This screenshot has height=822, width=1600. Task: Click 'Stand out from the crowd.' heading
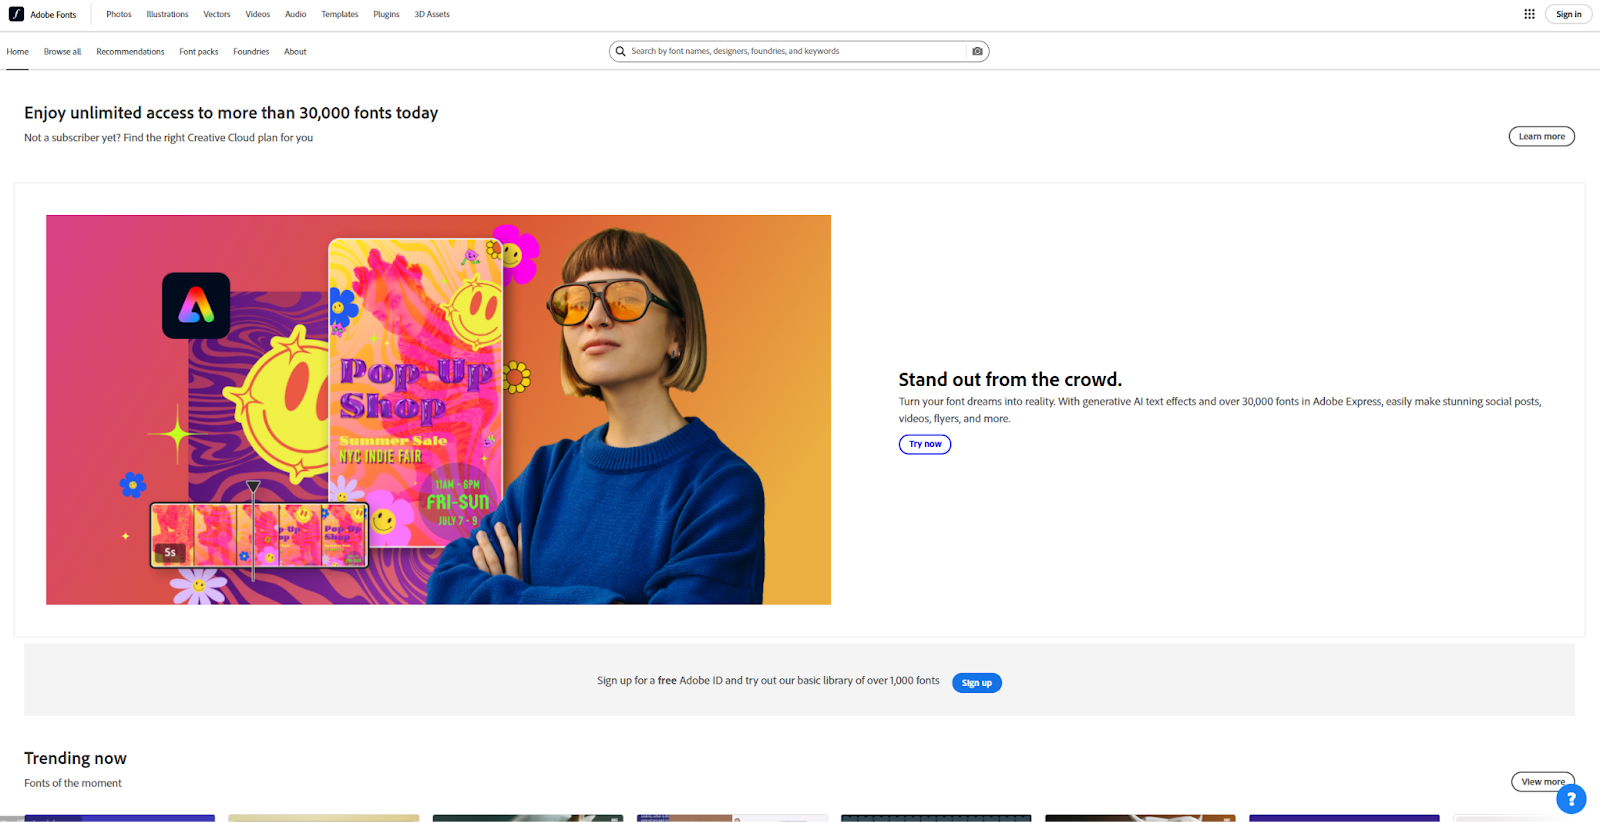(1010, 379)
